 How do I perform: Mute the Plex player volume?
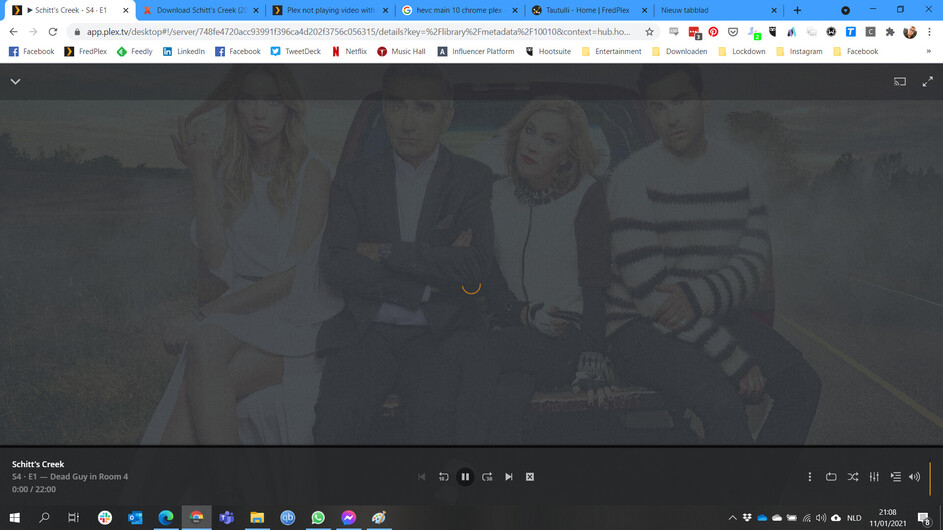coord(915,476)
